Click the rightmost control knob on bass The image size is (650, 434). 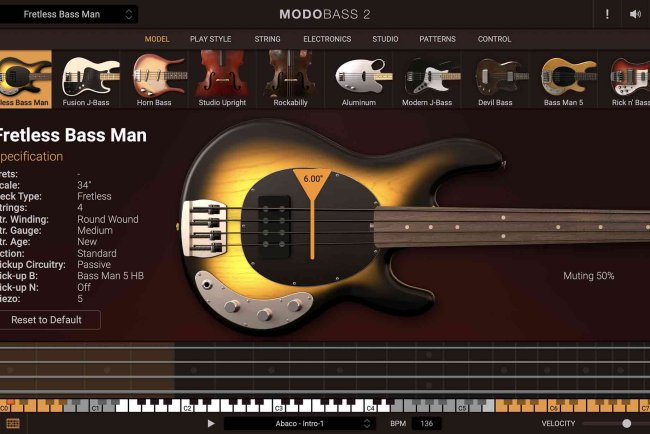[x=295, y=306]
